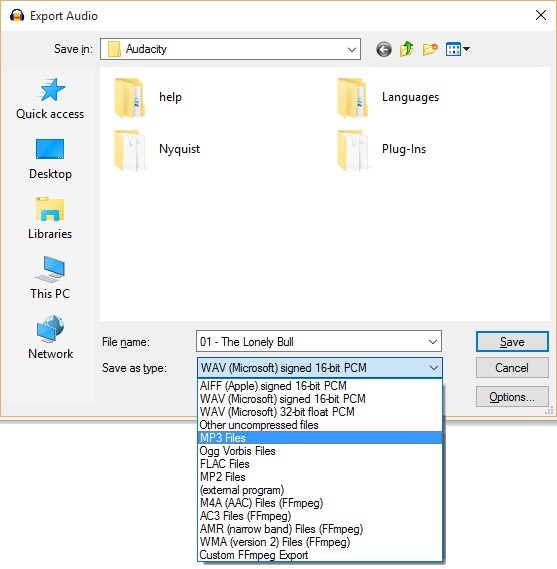The height and width of the screenshot is (569, 557).
Task: Create a new folder icon
Action: 430,49
